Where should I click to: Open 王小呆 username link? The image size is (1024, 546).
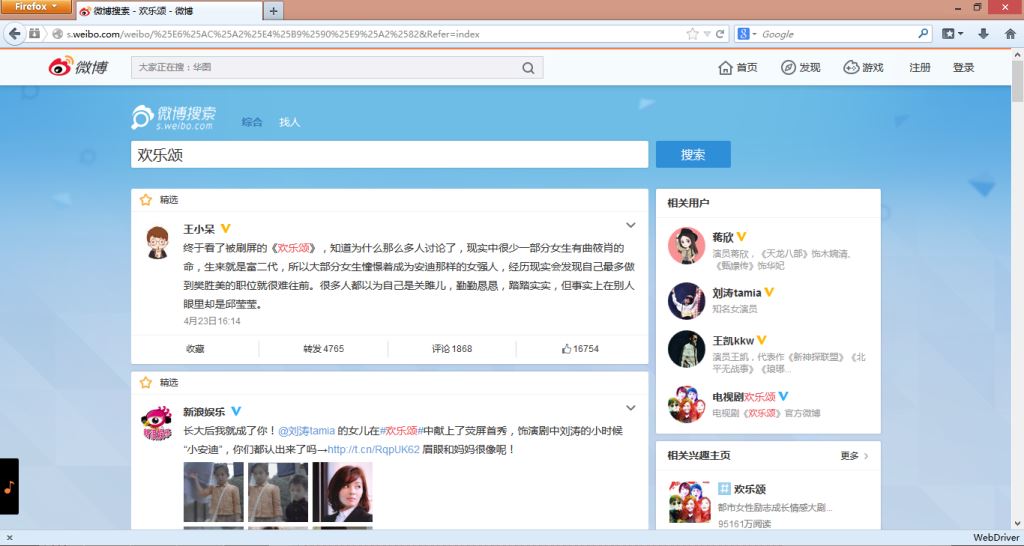click(x=199, y=229)
